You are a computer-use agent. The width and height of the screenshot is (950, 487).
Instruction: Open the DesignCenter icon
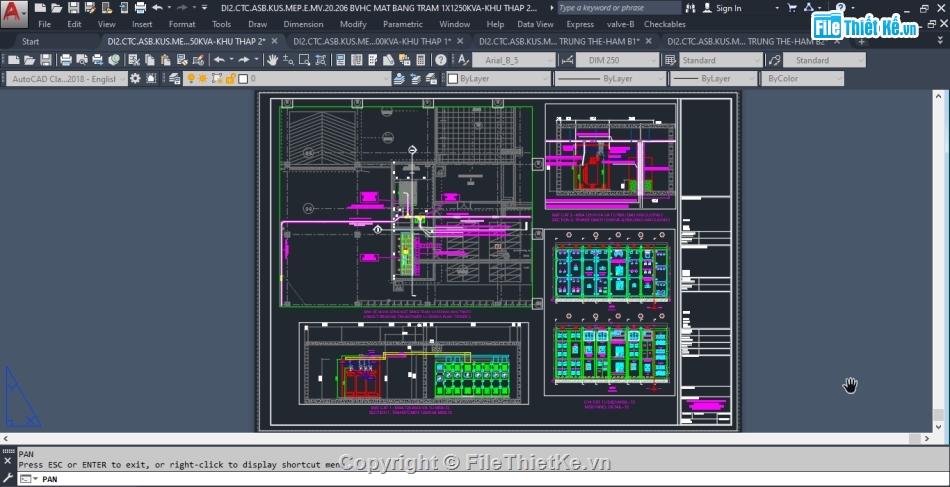pos(356,60)
